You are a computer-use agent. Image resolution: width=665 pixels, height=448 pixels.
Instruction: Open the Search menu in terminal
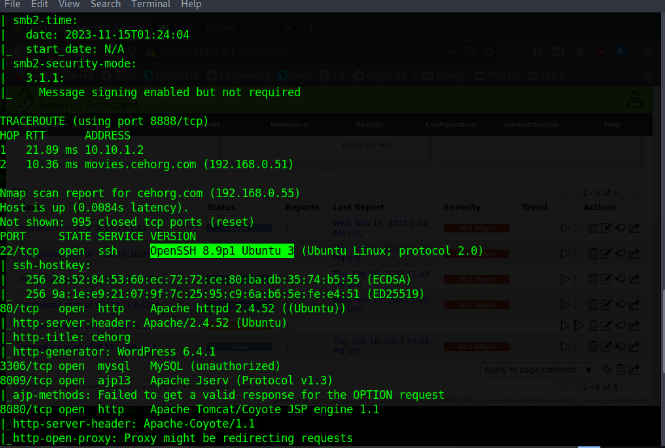[105, 4]
